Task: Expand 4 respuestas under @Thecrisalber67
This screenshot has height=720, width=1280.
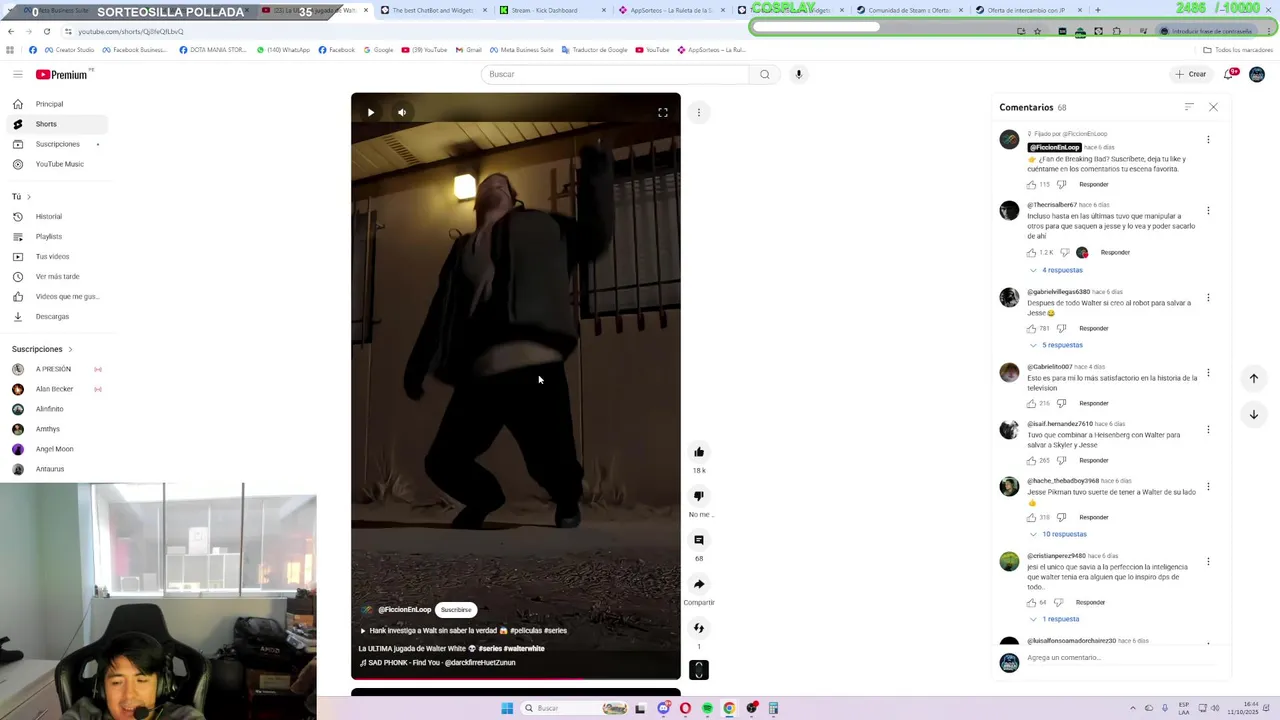Action: tap(1057, 270)
